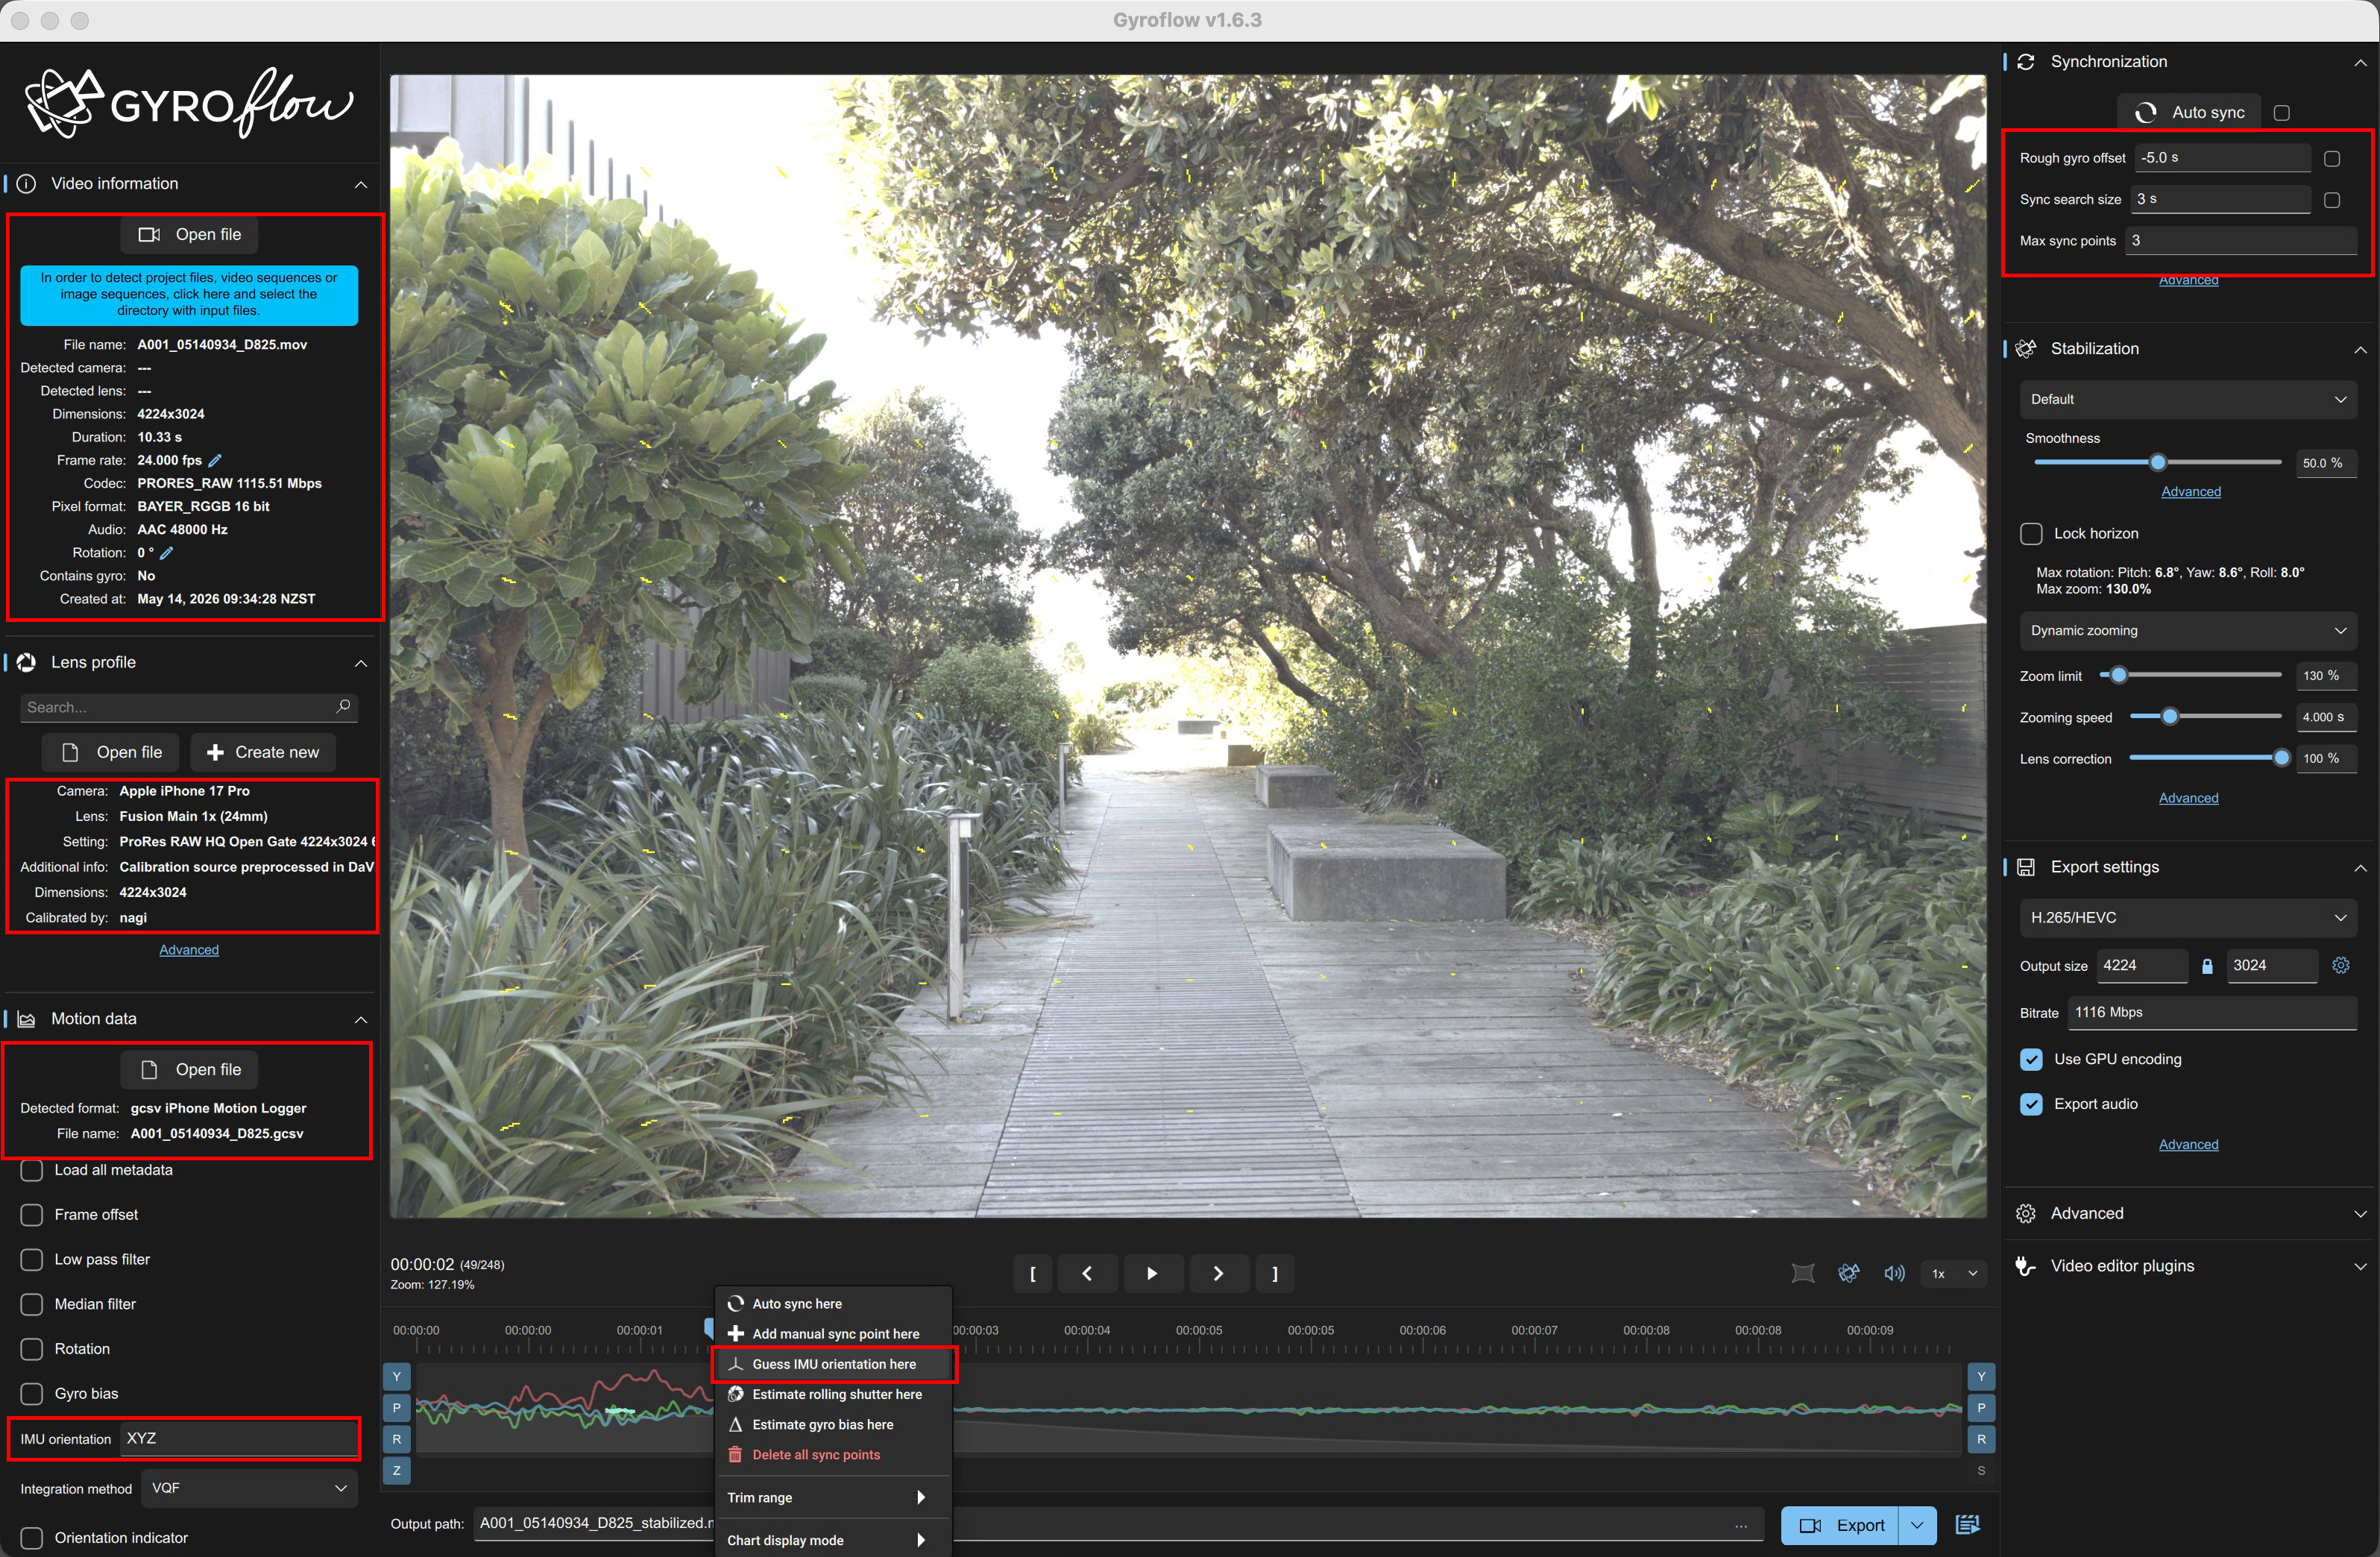Collapse the Motion data section
The width and height of the screenshot is (2380, 1557).
click(361, 1019)
